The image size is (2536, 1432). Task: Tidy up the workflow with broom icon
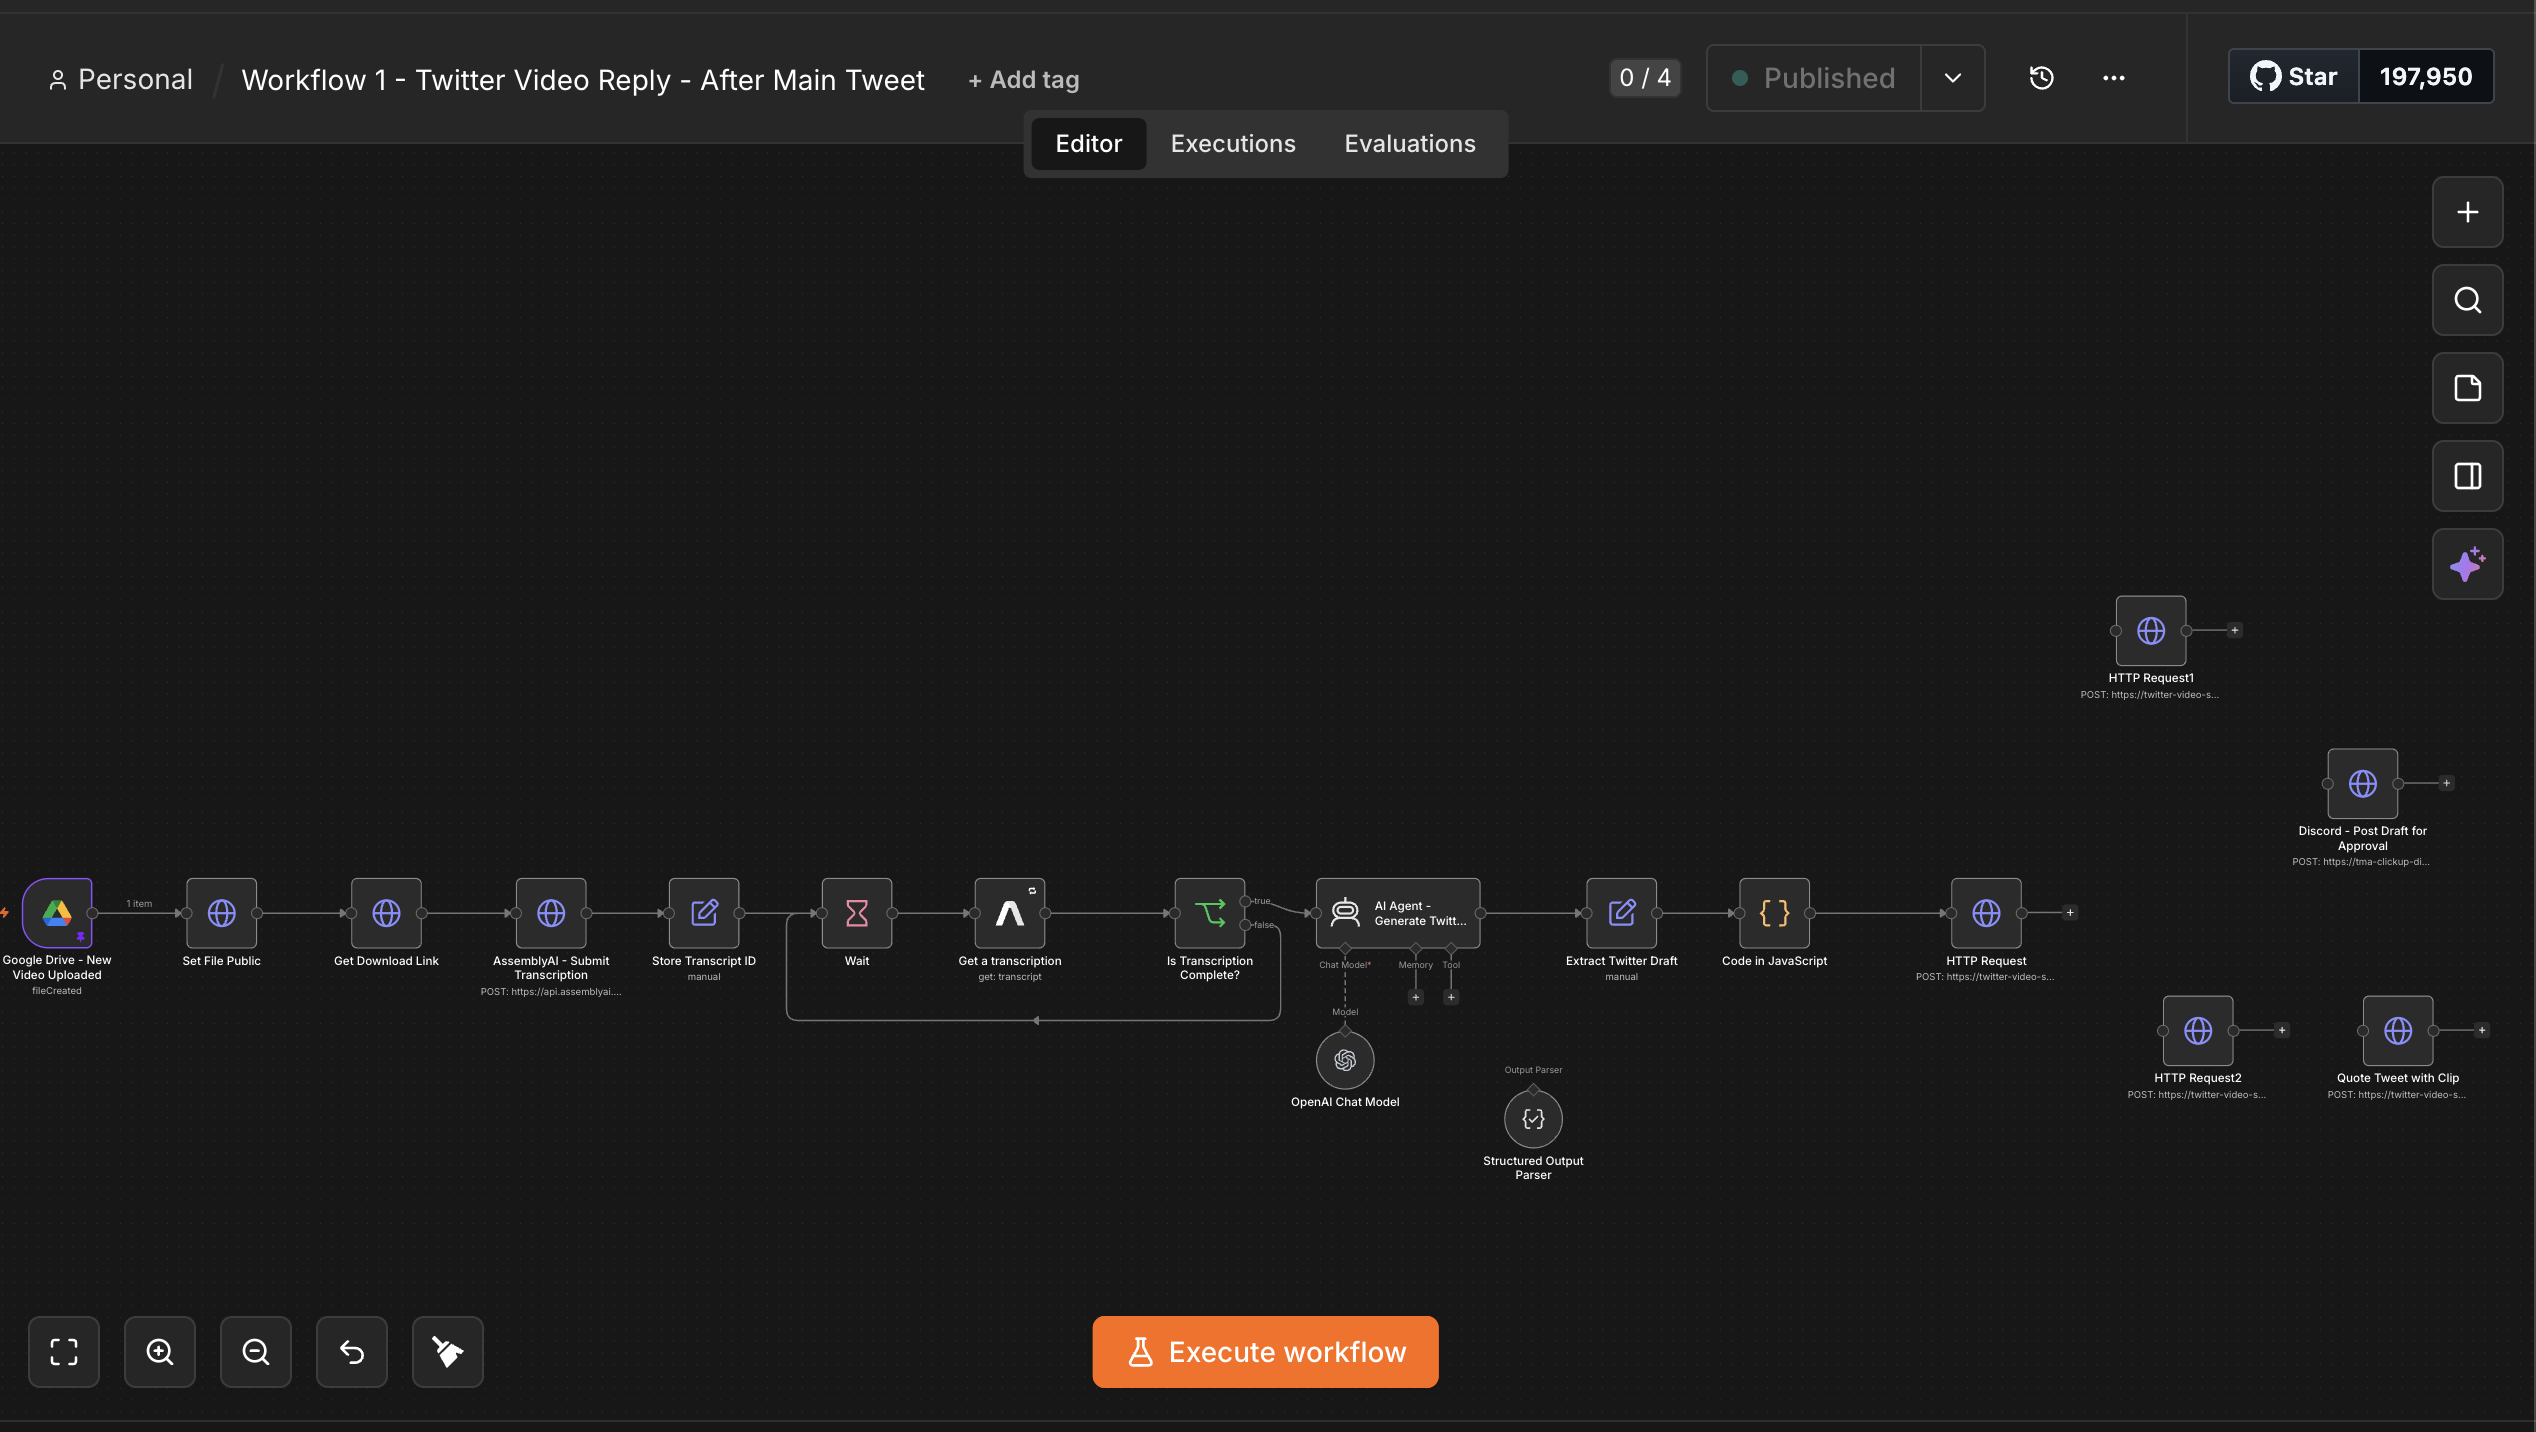pos(448,1352)
